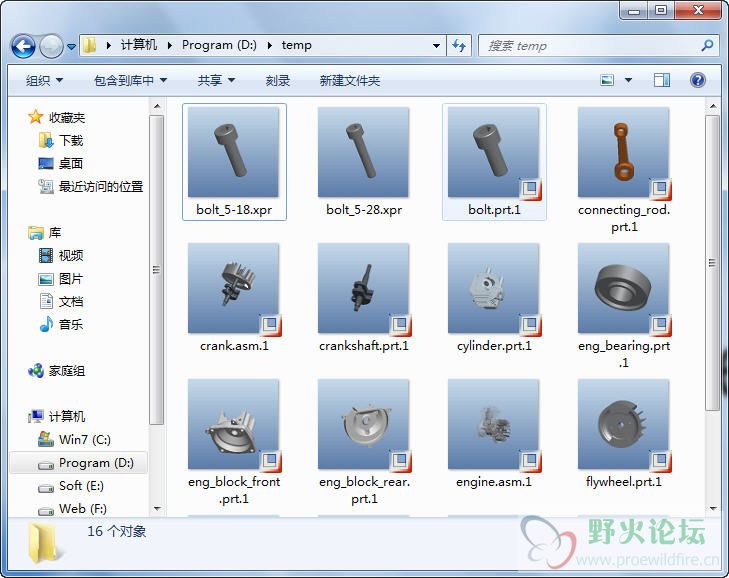Image resolution: width=729 pixels, height=578 pixels.
Task: Click the navigation pane scrollbar thumb
Action: pyautogui.click(x=157, y=270)
